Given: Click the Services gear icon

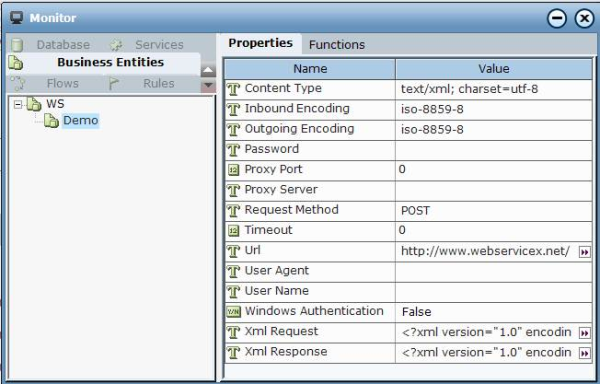Looking at the screenshot, I should tap(116, 45).
